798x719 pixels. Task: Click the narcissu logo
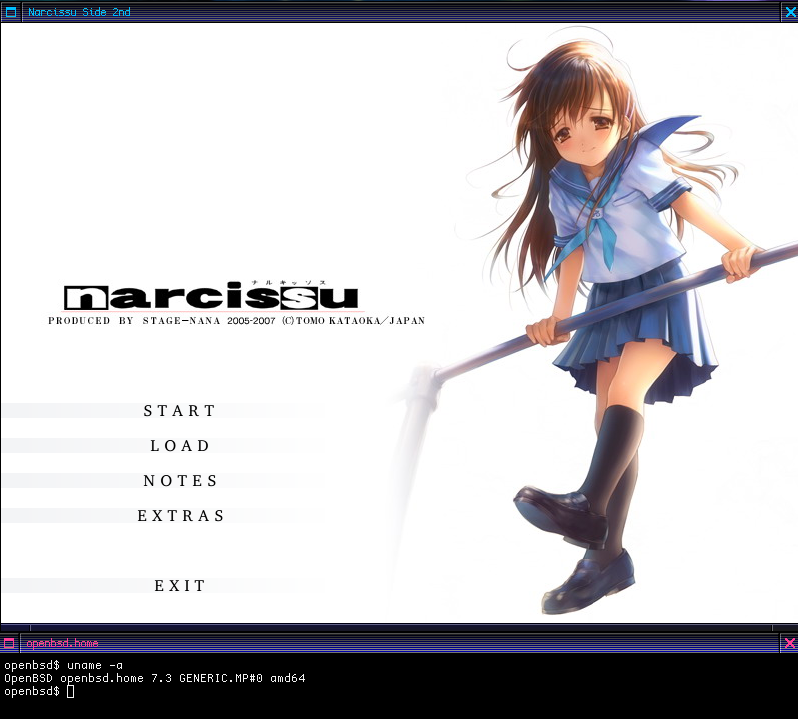[x=210, y=297]
